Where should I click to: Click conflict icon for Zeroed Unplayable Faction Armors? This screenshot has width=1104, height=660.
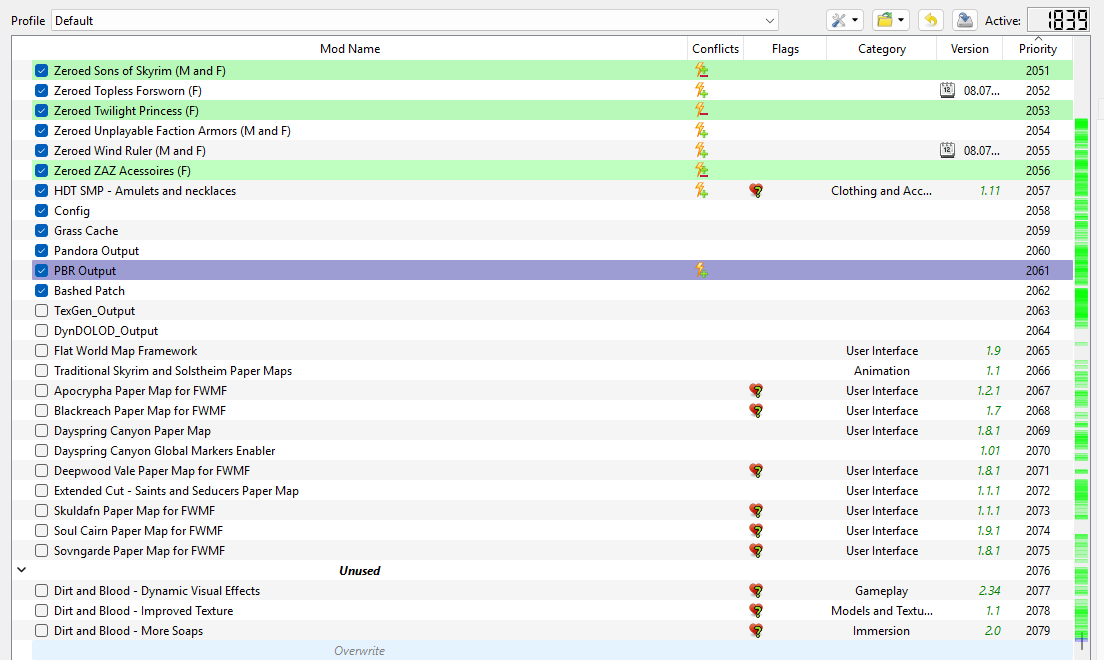click(x=701, y=130)
